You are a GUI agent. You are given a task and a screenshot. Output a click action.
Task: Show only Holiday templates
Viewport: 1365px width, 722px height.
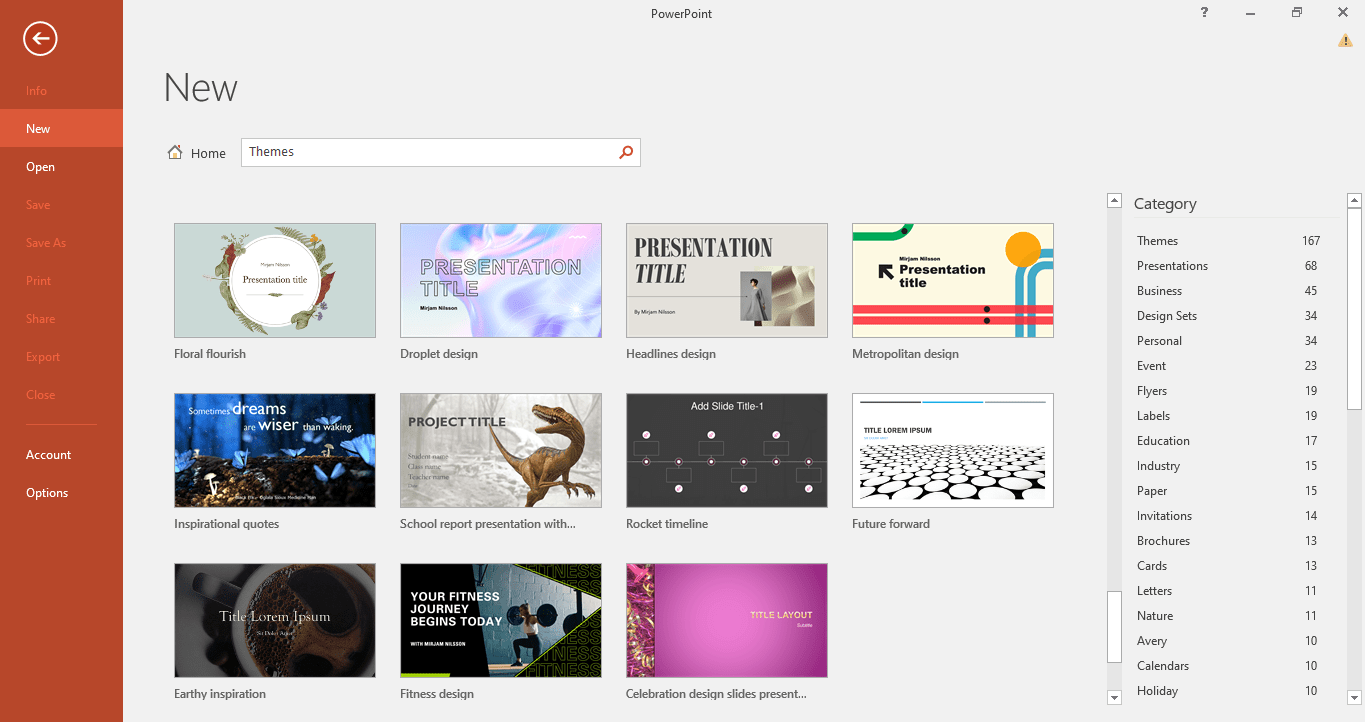(1157, 690)
